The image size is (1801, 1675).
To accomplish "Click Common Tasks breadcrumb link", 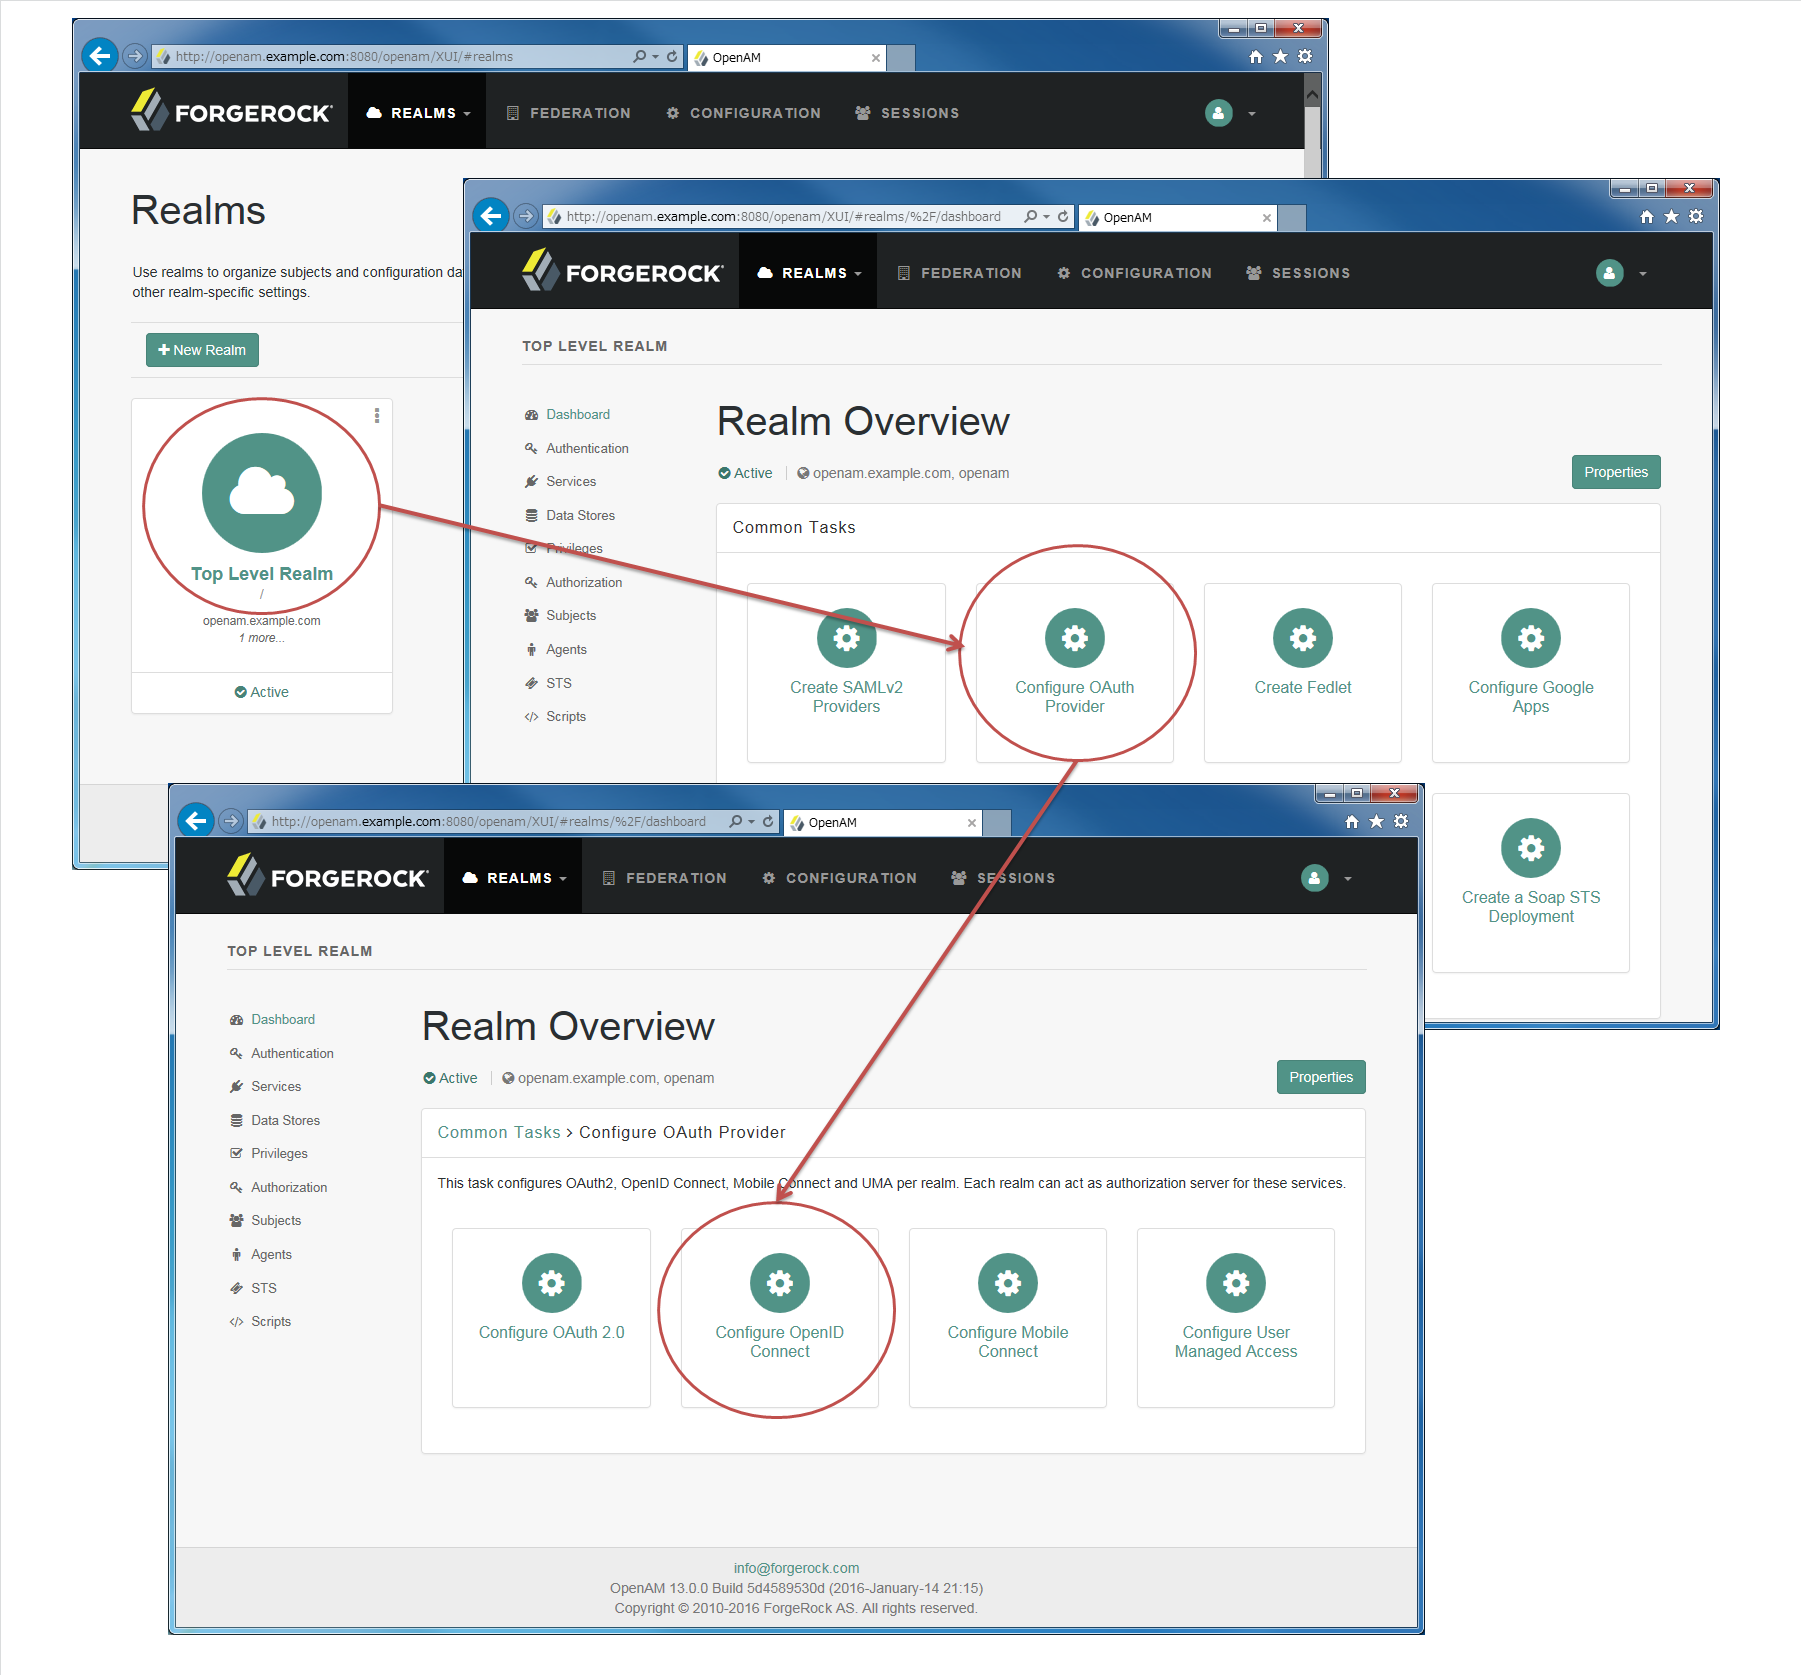I will click(499, 1132).
